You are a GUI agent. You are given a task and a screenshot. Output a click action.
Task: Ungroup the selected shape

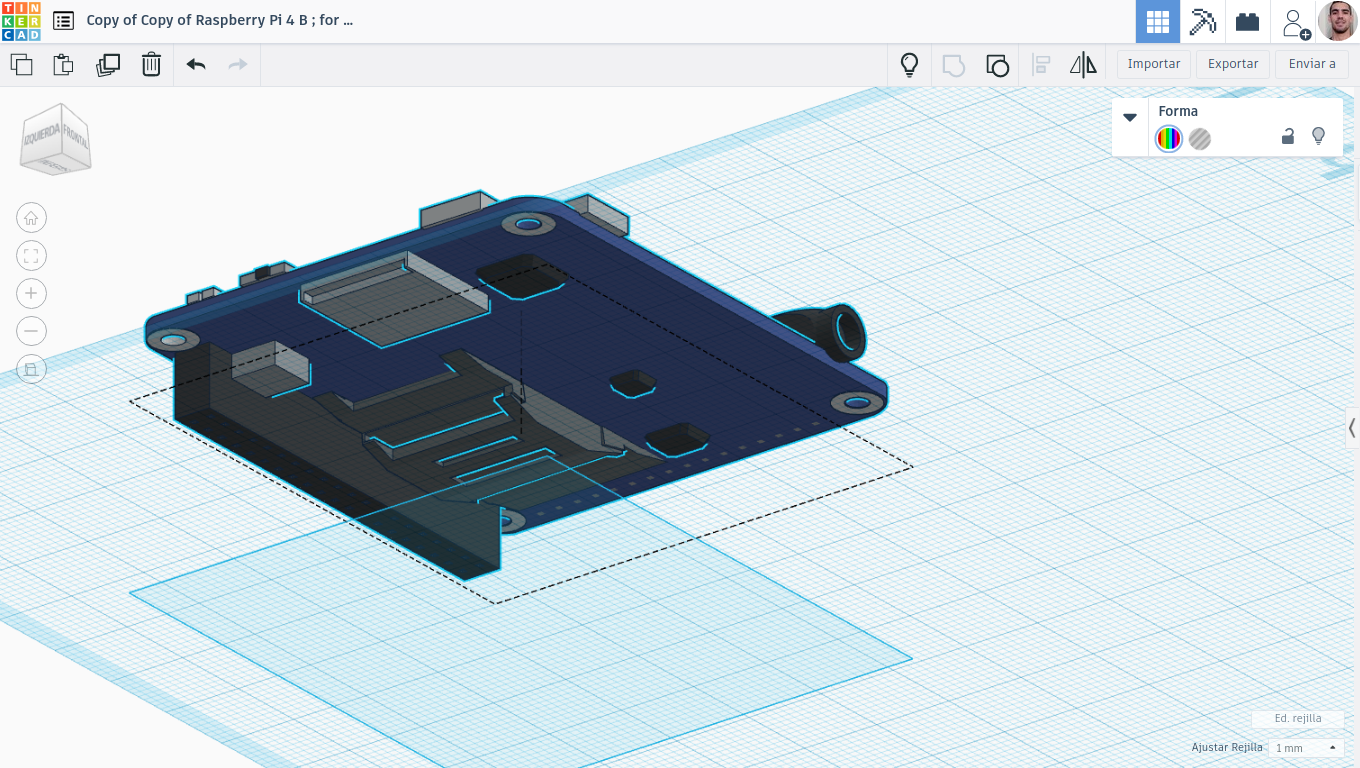pyautogui.click(x=997, y=65)
